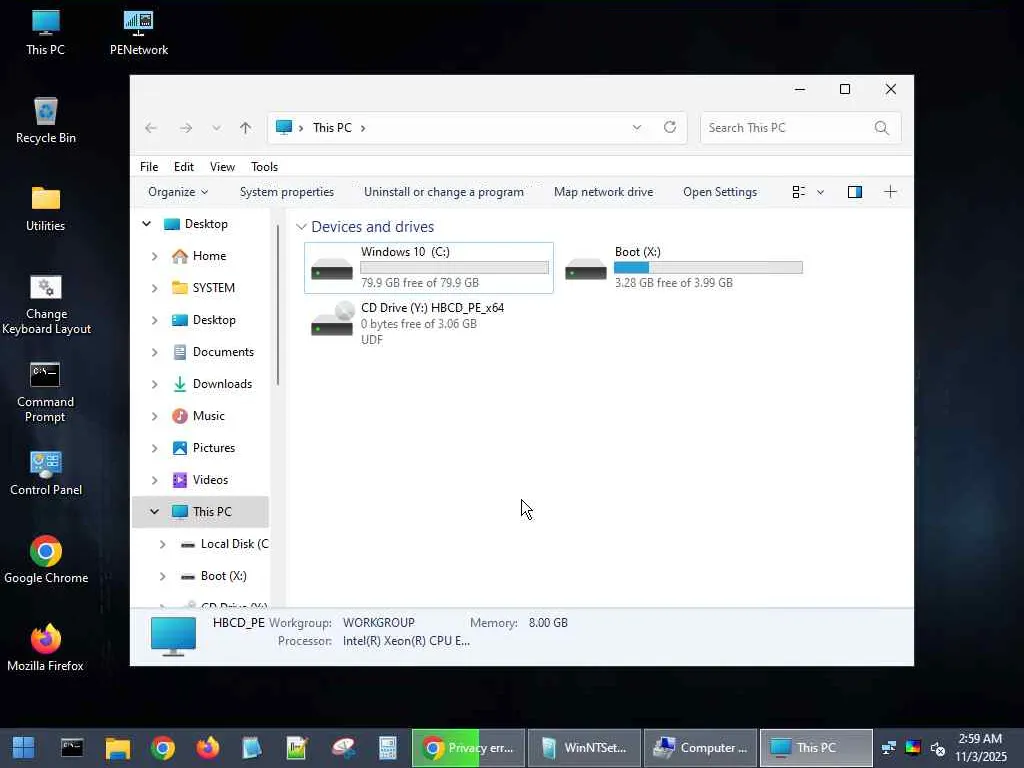This screenshot has height=768, width=1024.
Task: Open recent locations dropdown arrow
Action: (216, 128)
